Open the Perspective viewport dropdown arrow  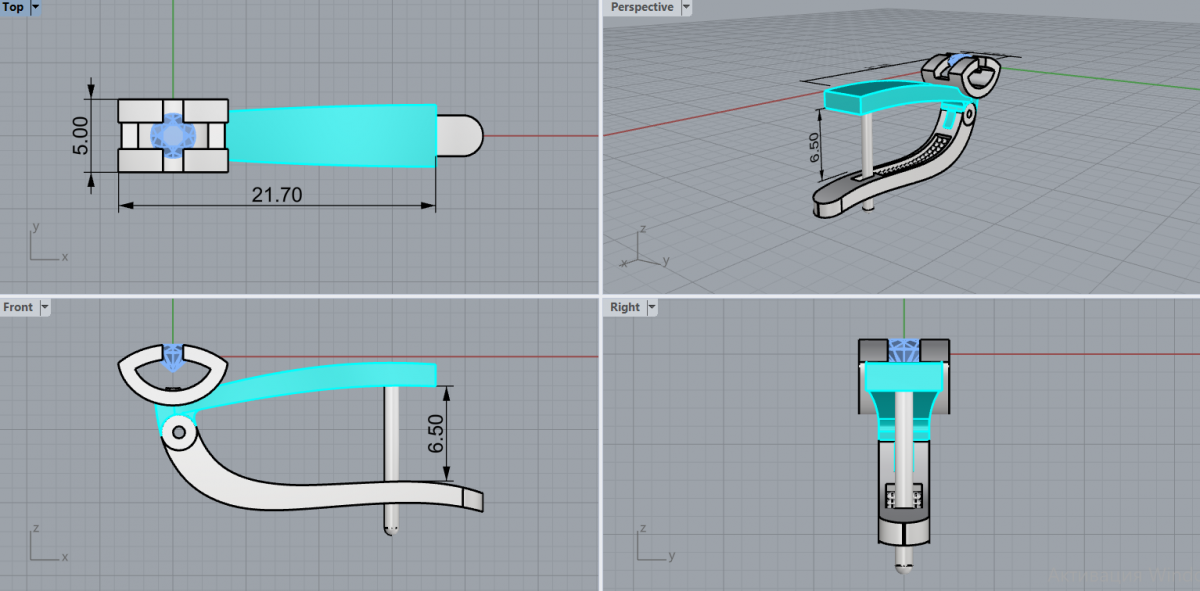(686, 7)
